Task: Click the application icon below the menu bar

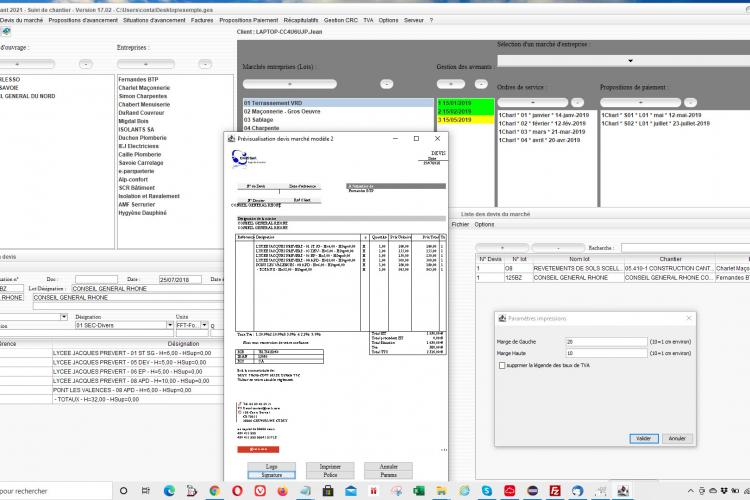Action: click(6, 32)
